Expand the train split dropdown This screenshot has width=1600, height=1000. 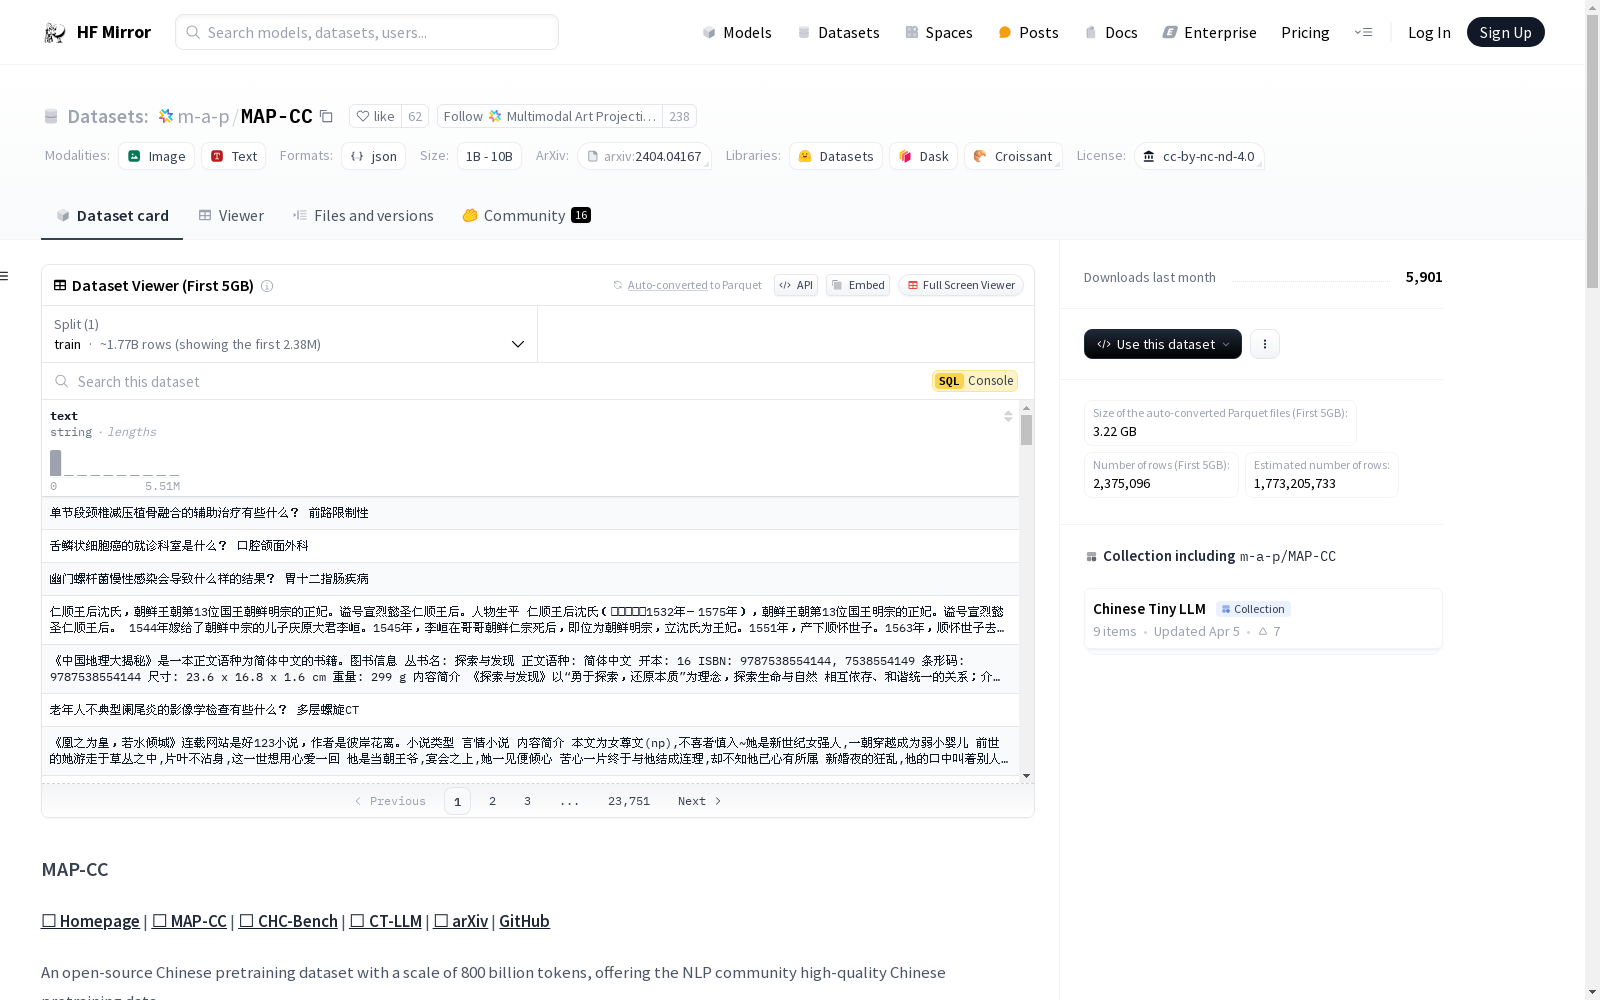pos(290,334)
